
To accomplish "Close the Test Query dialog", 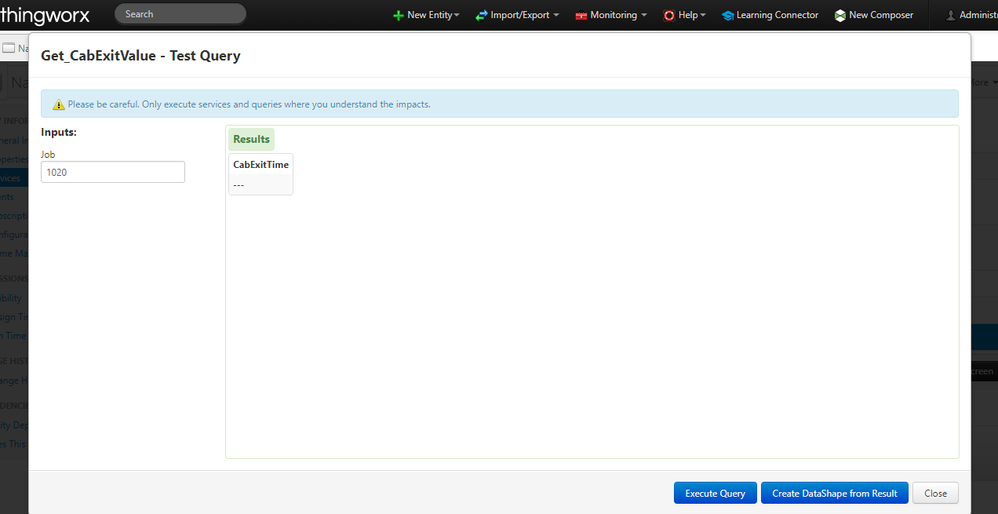I will coord(936,493).
